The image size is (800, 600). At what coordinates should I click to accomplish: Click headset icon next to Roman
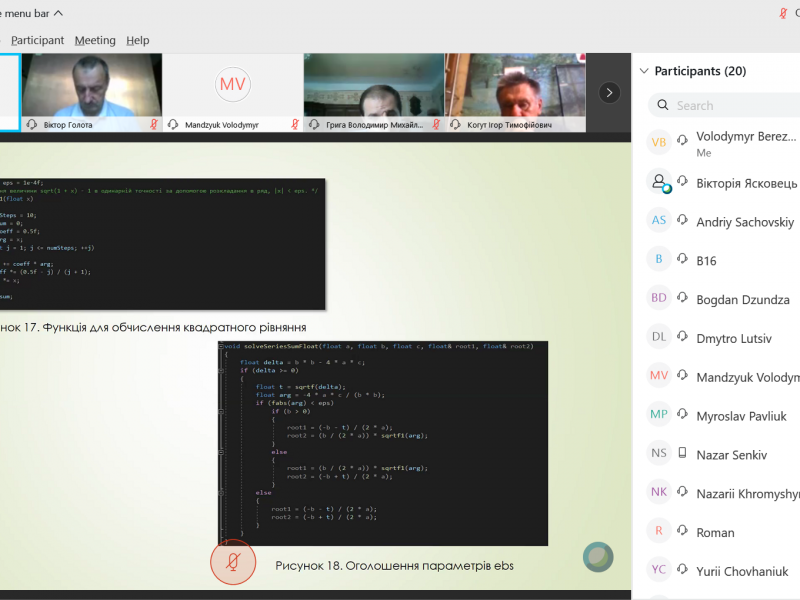pyautogui.click(x=685, y=533)
